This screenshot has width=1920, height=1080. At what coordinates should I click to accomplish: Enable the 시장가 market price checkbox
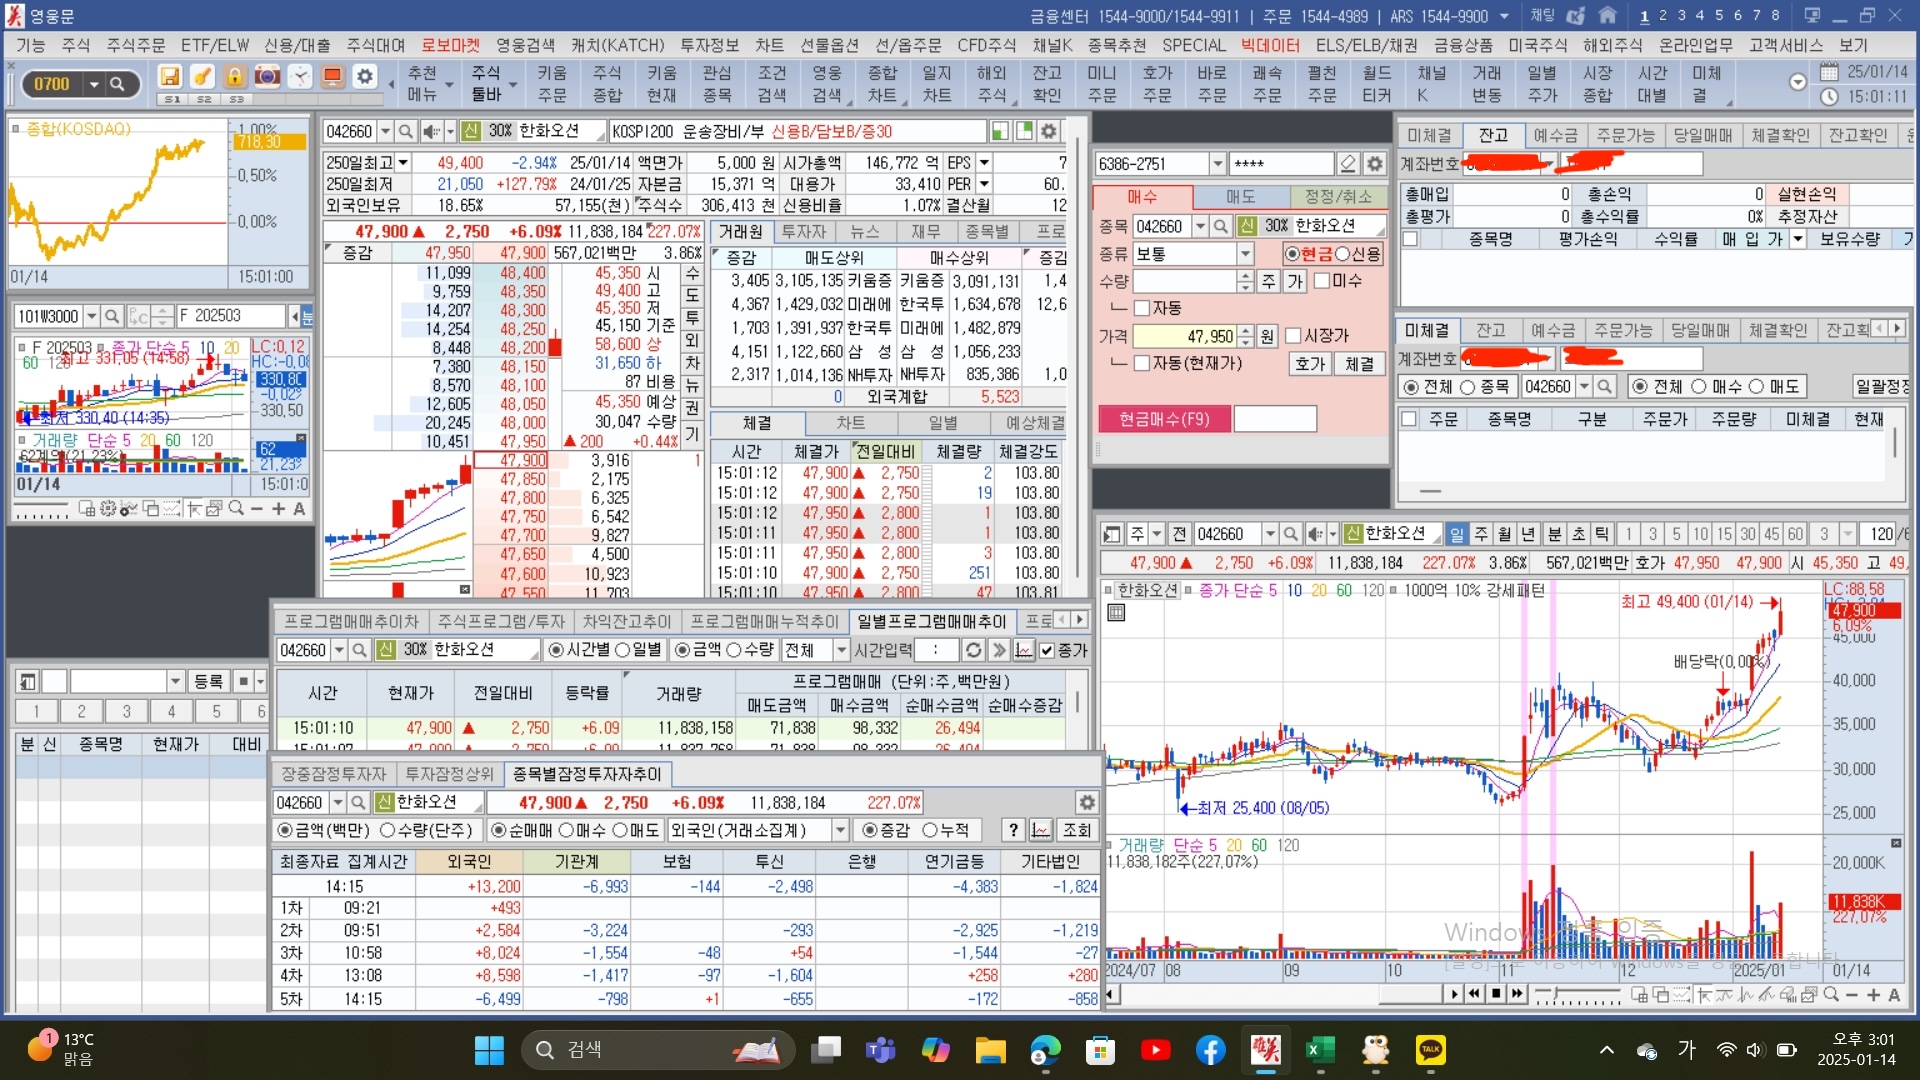pos(1293,336)
